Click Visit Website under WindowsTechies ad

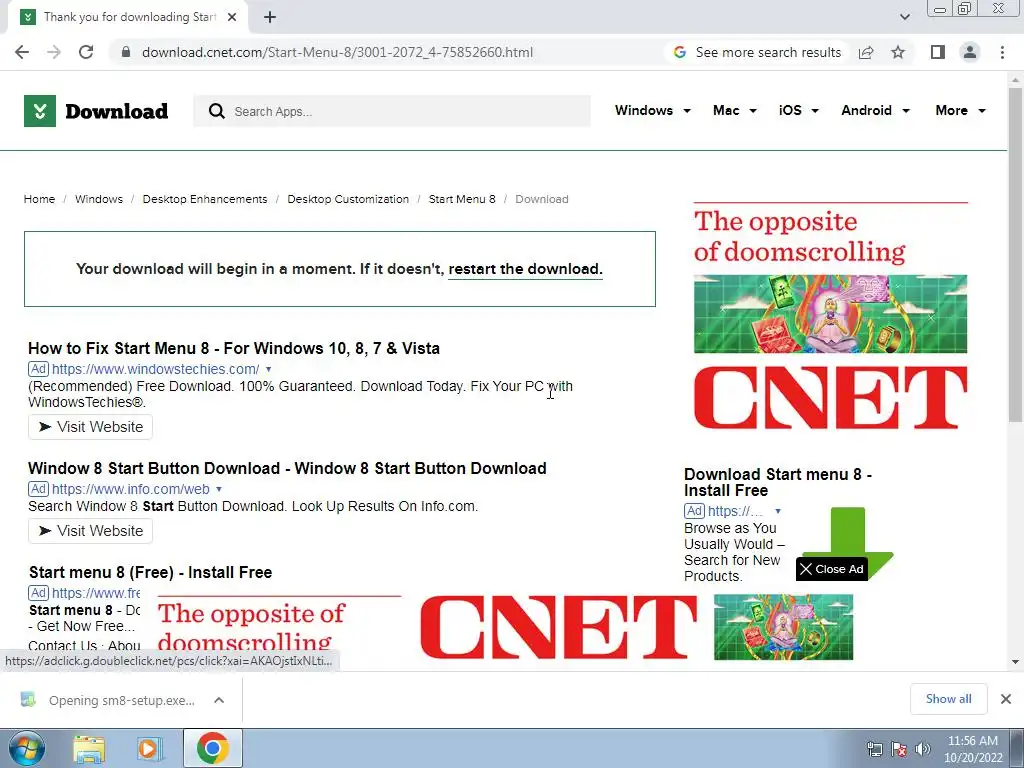pyautogui.click(x=90, y=427)
